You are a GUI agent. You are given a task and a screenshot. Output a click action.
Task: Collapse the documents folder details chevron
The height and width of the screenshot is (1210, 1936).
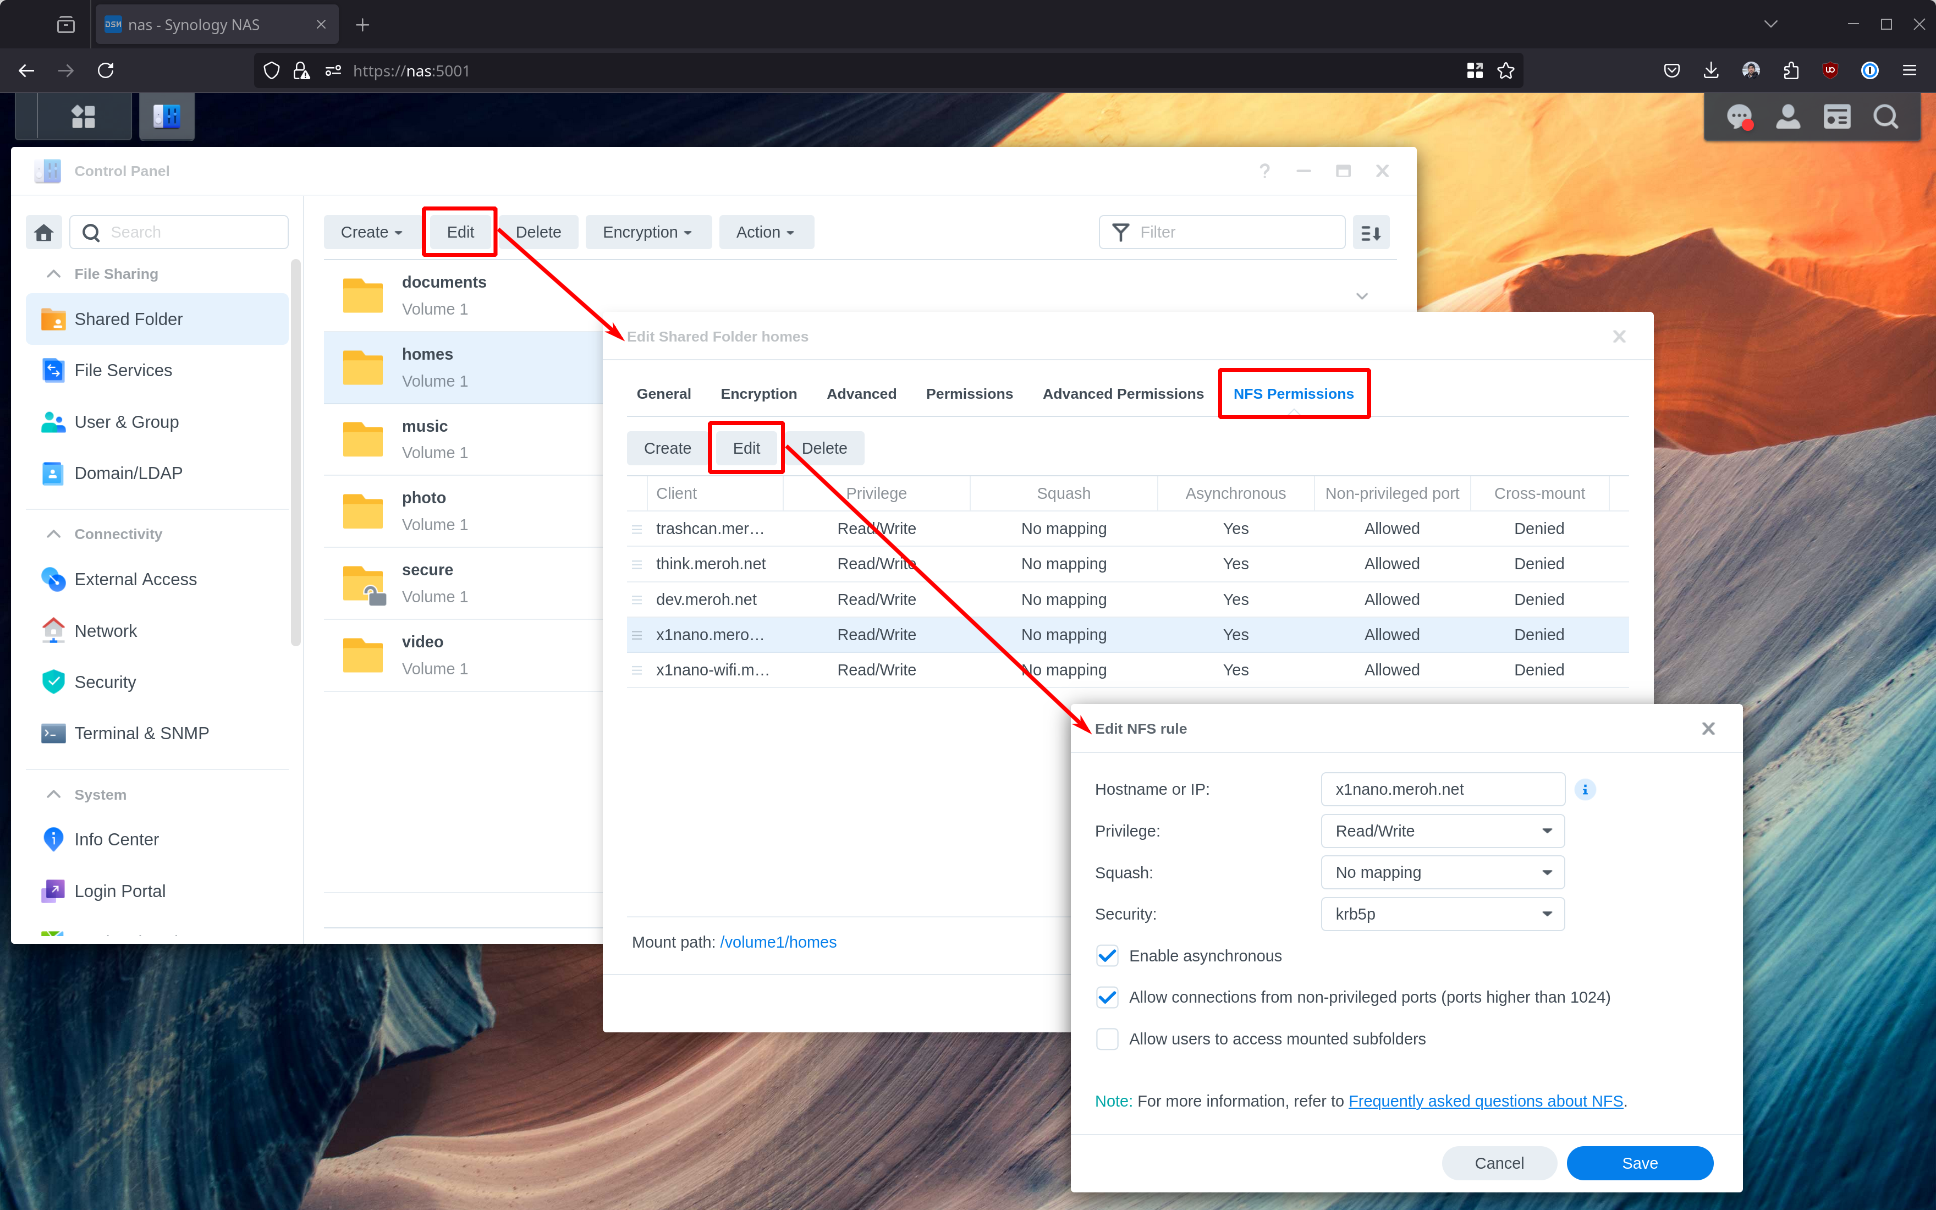[x=1361, y=295]
